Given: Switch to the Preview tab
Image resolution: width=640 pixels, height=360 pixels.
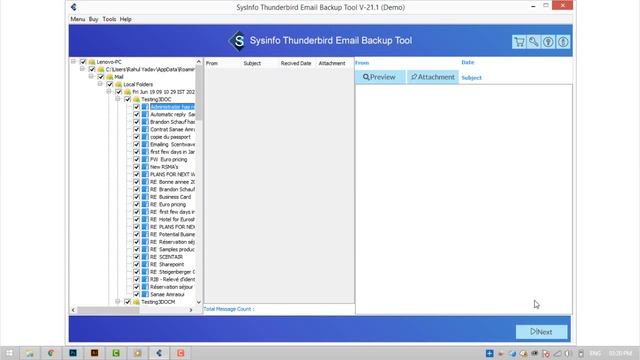Looking at the screenshot, I should 380,77.
